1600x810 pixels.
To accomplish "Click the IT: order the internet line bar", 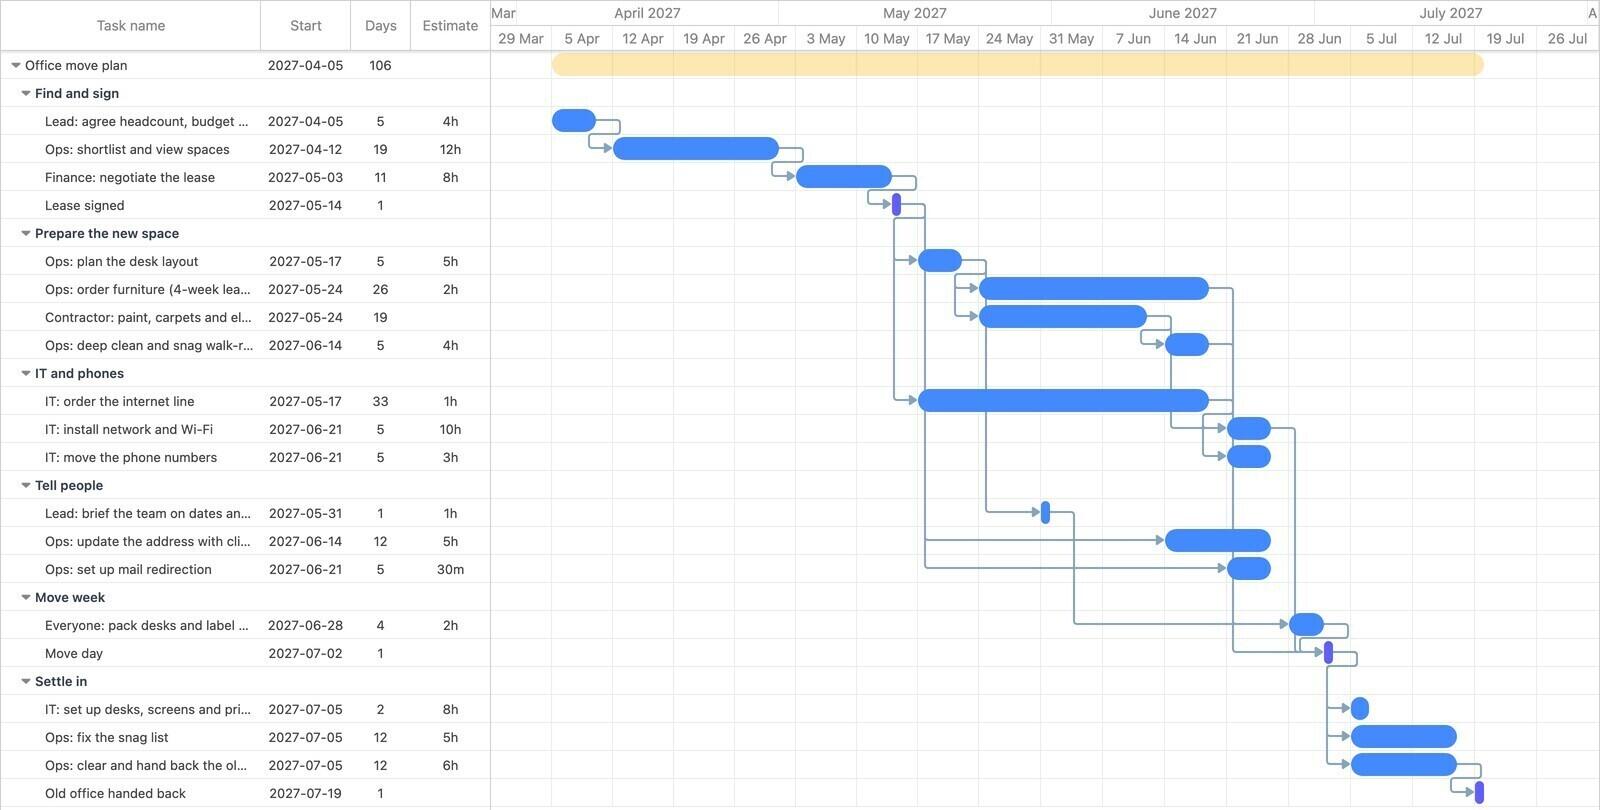I will point(1064,401).
